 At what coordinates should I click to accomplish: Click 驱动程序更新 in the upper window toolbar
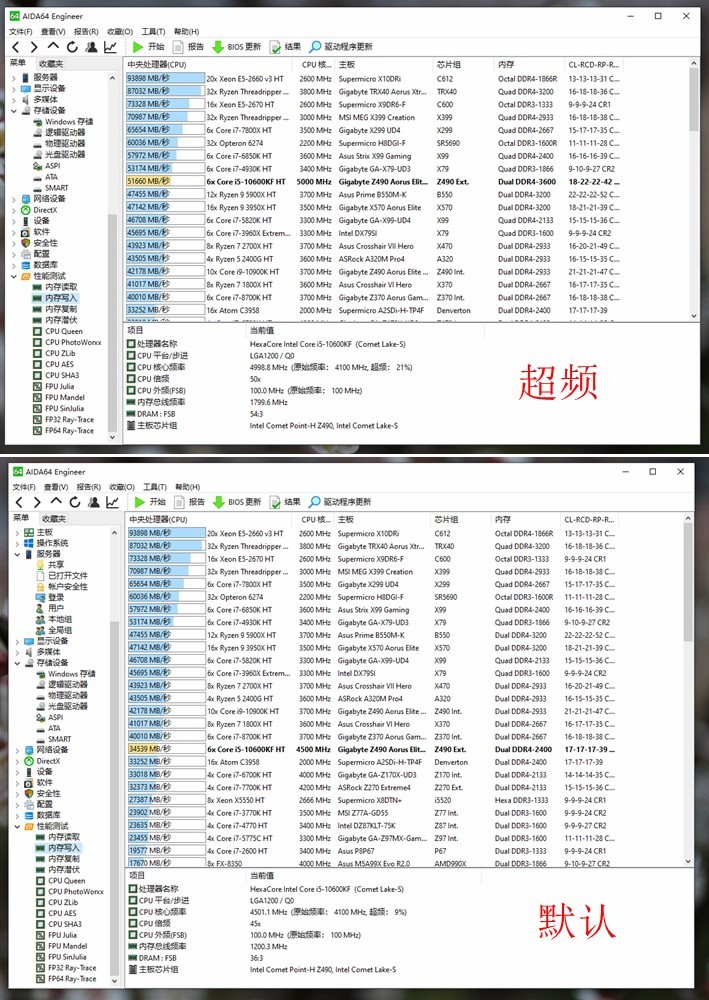click(x=342, y=47)
